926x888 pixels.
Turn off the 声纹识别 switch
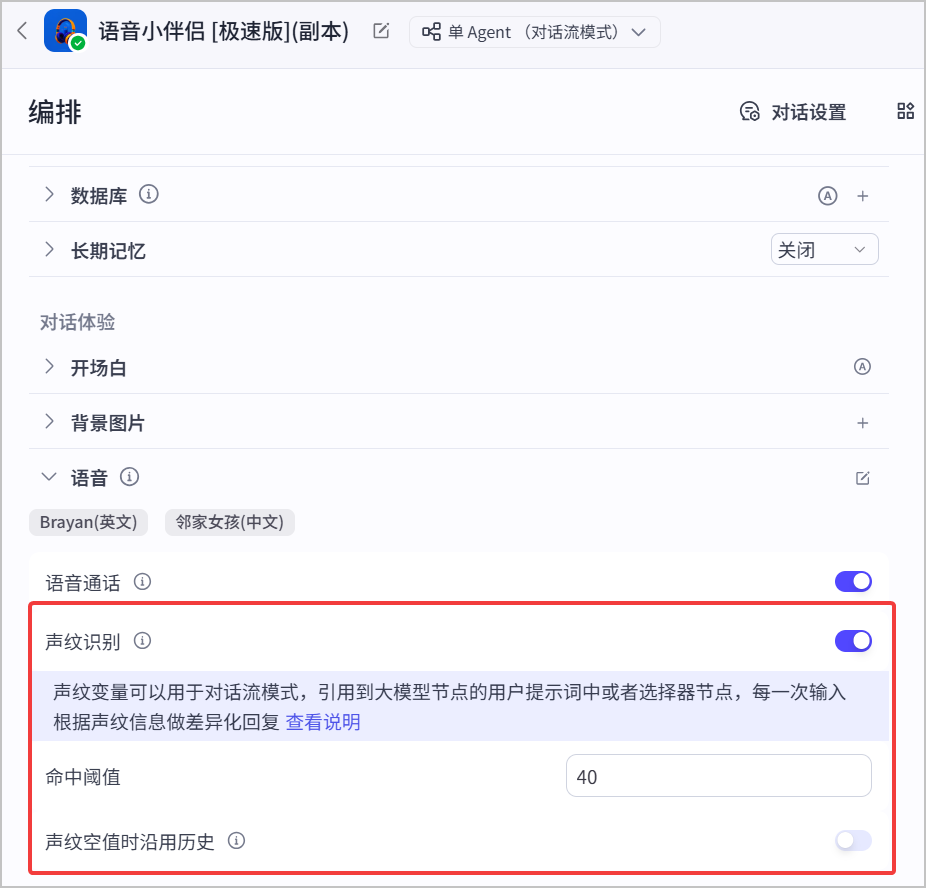[853, 641]
